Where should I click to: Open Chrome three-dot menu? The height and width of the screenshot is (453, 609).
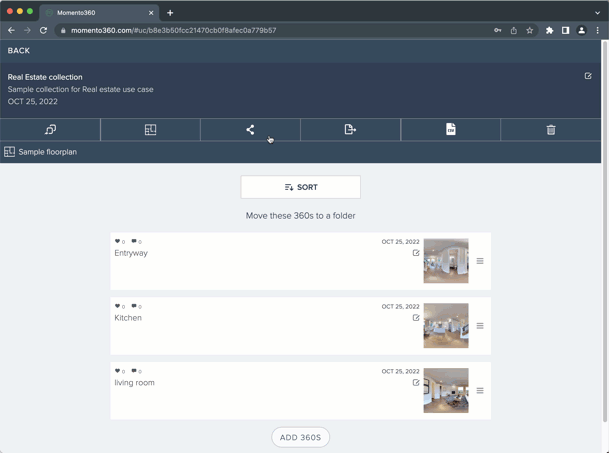point(597,30)
